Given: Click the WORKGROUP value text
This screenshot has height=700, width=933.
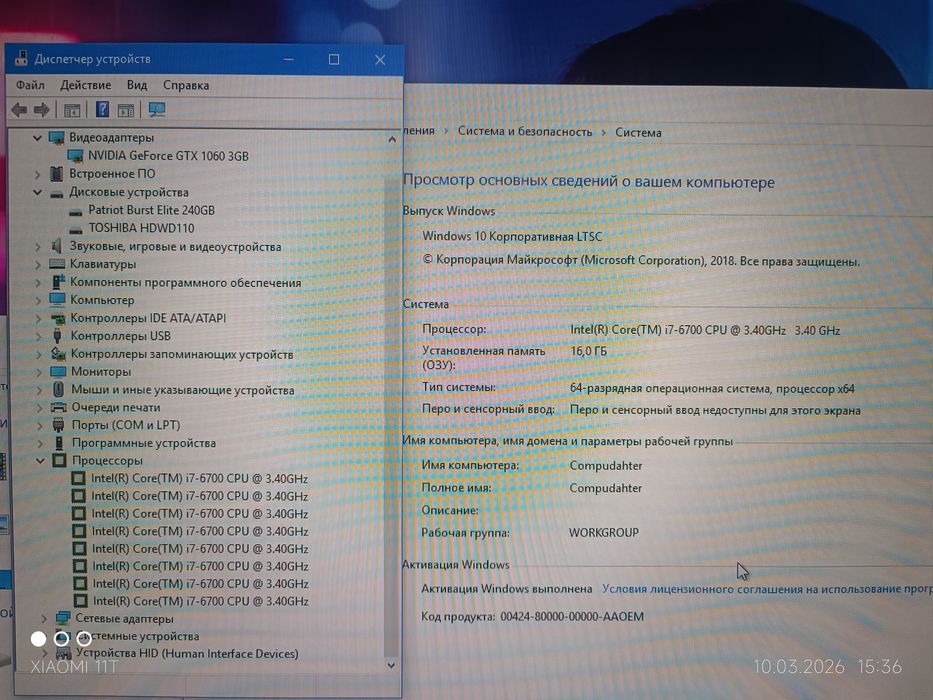Looking at the screenshot, I should [603, 532].
